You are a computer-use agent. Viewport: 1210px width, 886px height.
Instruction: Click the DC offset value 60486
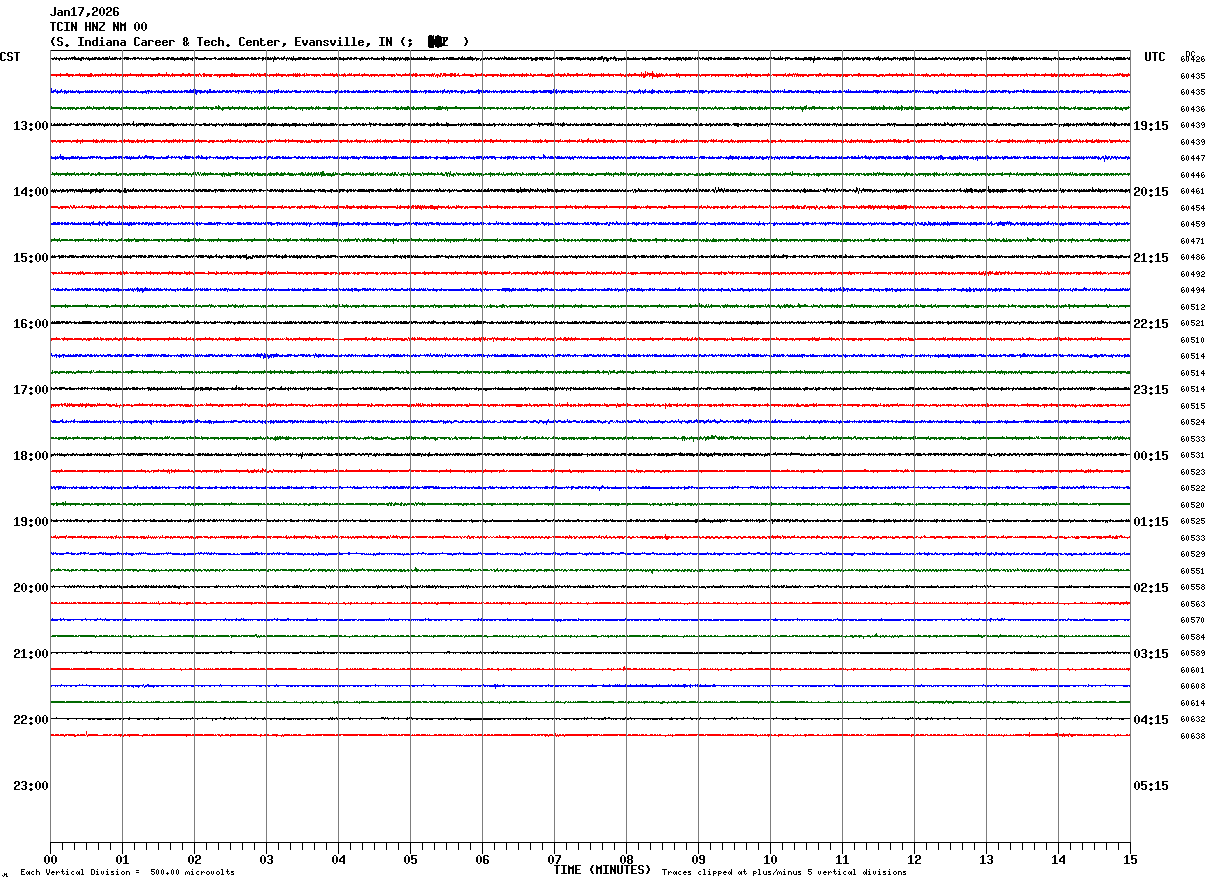(x=1192, y=258)
